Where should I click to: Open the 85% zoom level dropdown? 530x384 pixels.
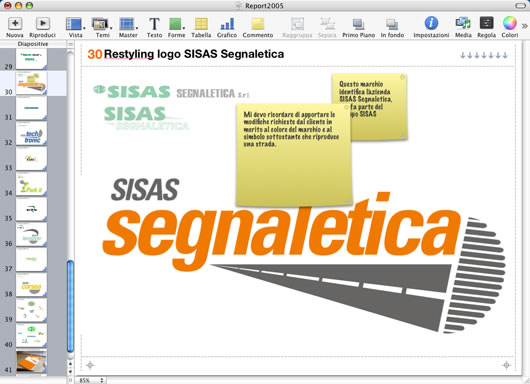pos(91,380)
